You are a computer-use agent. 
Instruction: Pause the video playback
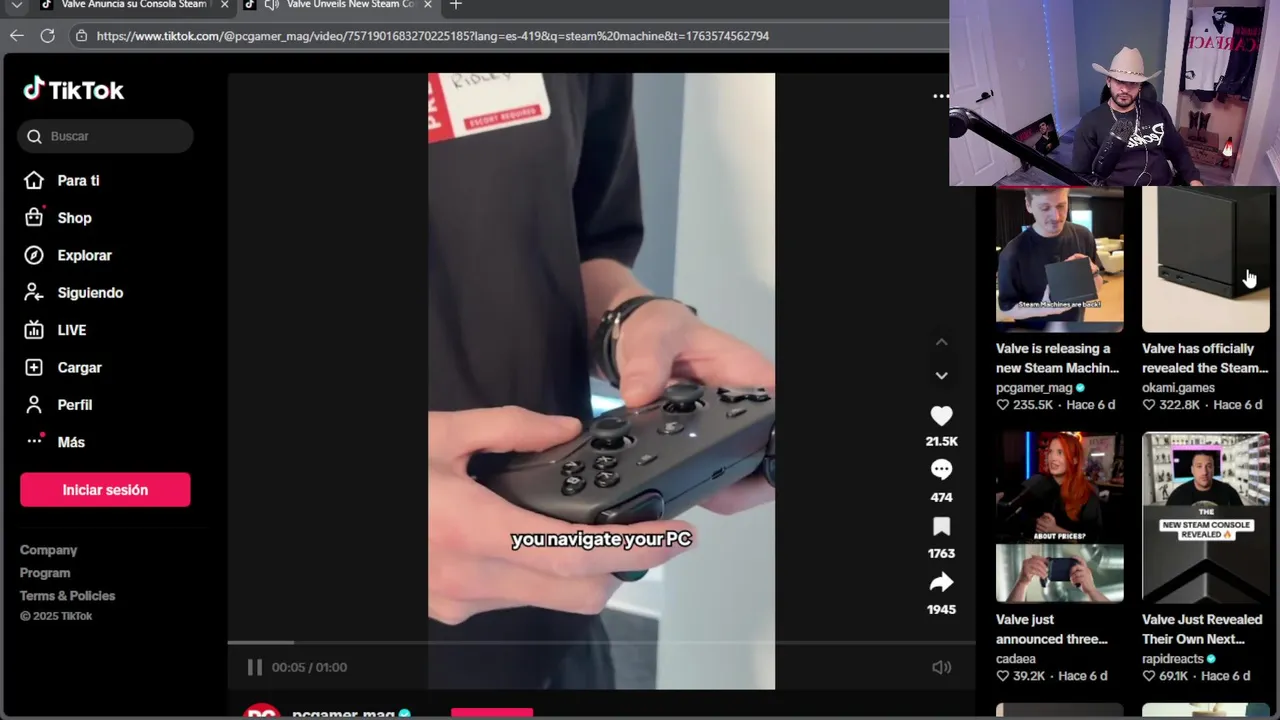[254, 667]
